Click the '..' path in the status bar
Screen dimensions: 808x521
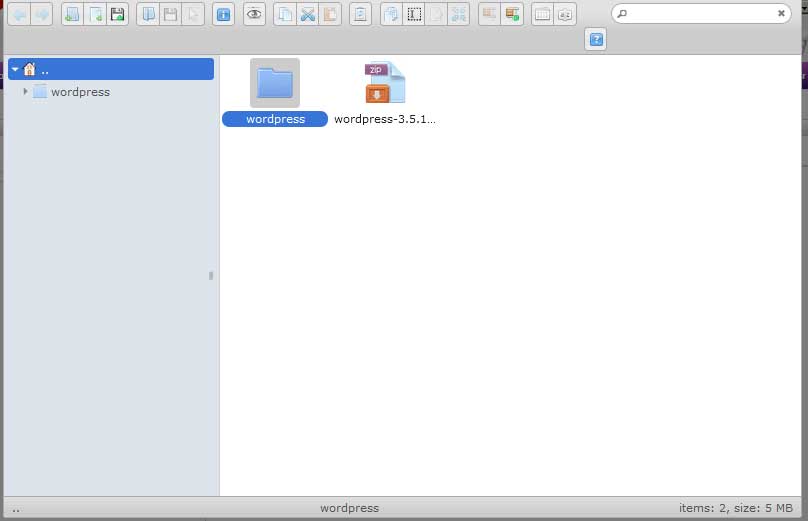[16, 509]
